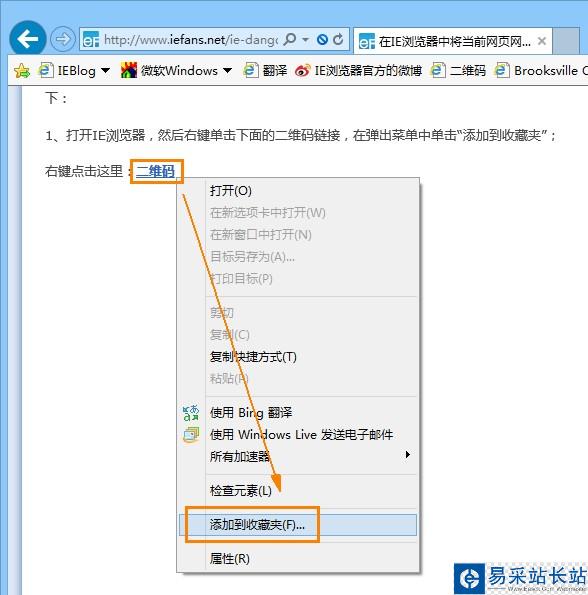The image size is (588, 595).
Task: Expand the IEBlog dropdown arrow
Action: pyautogui.click(x=105, y=71)
